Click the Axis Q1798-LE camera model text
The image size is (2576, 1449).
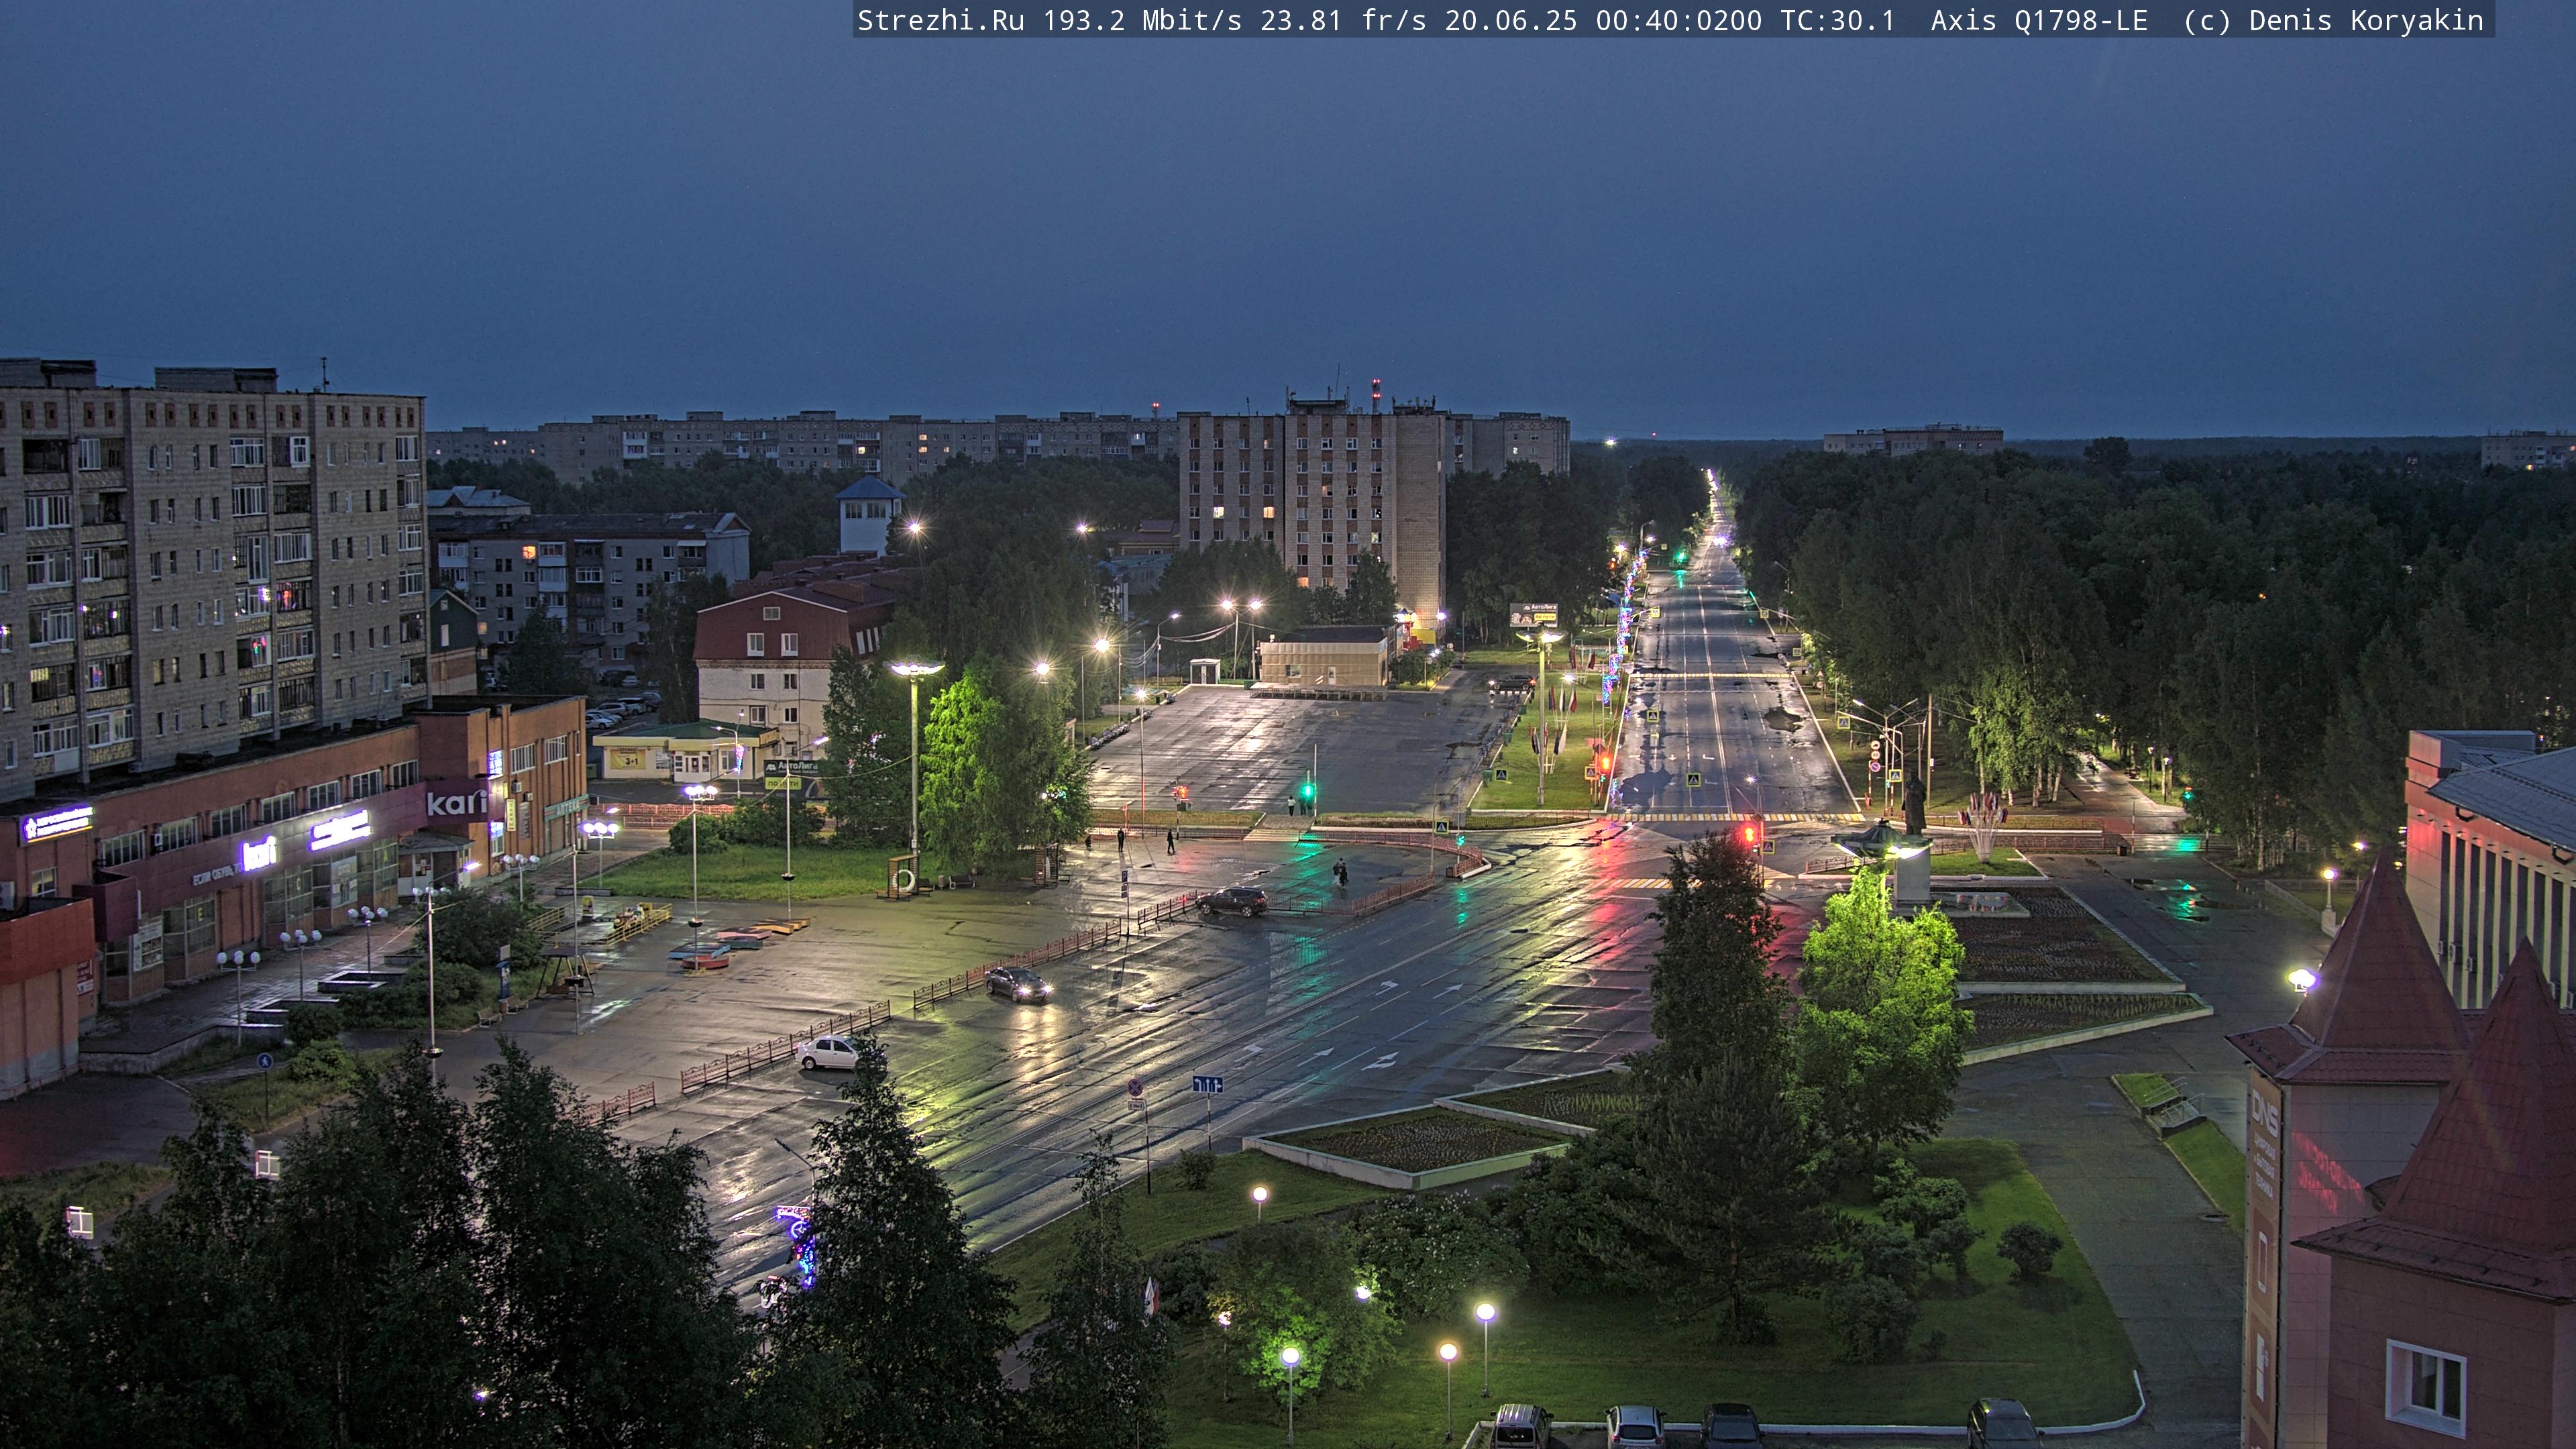pyautogui.click(x=2039, y=20)
